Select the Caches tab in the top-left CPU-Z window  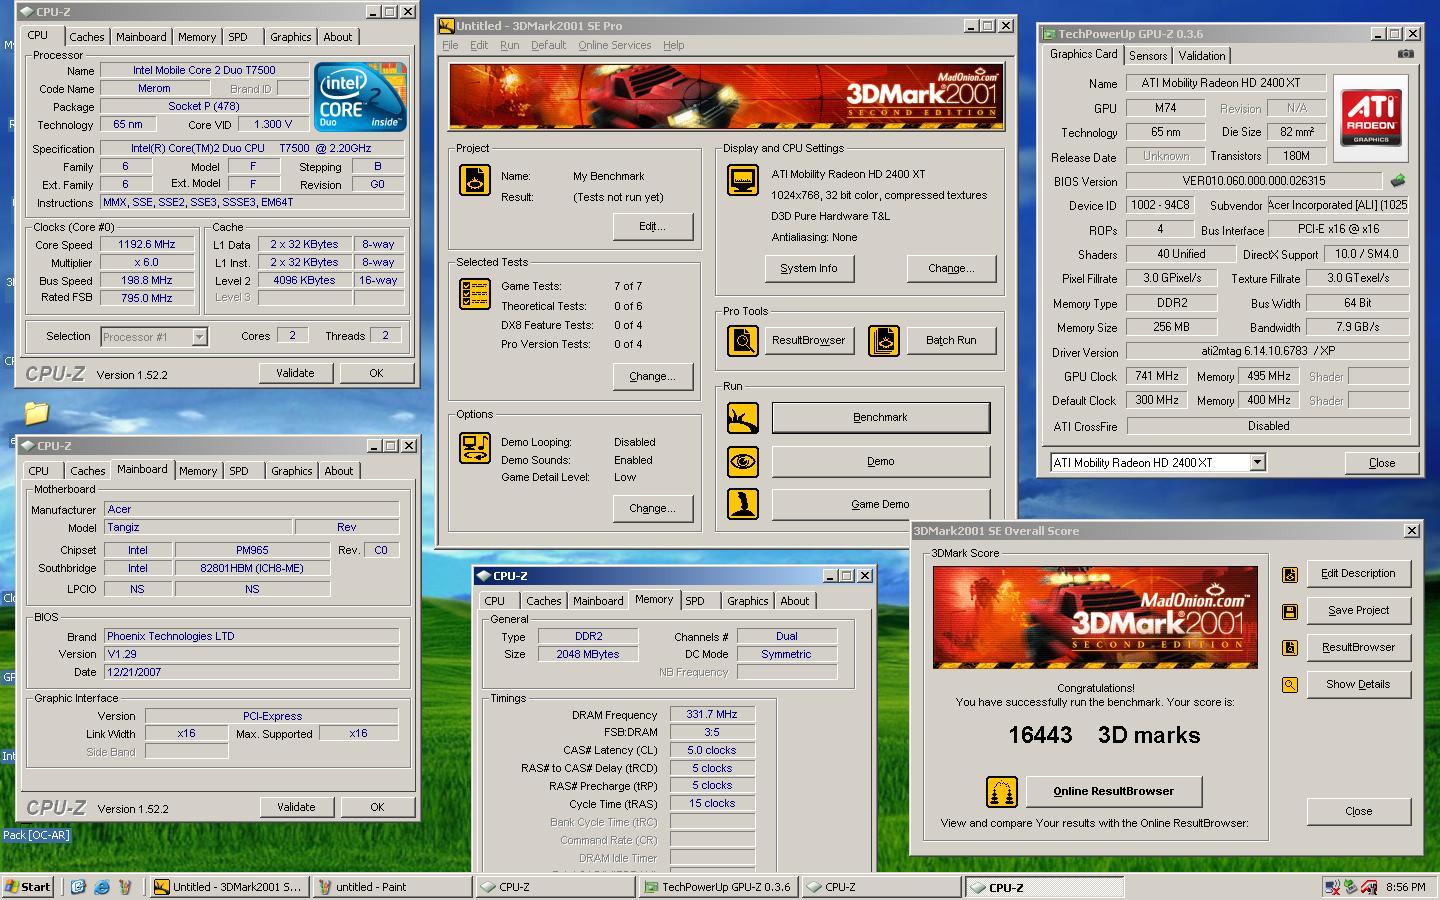87,37
